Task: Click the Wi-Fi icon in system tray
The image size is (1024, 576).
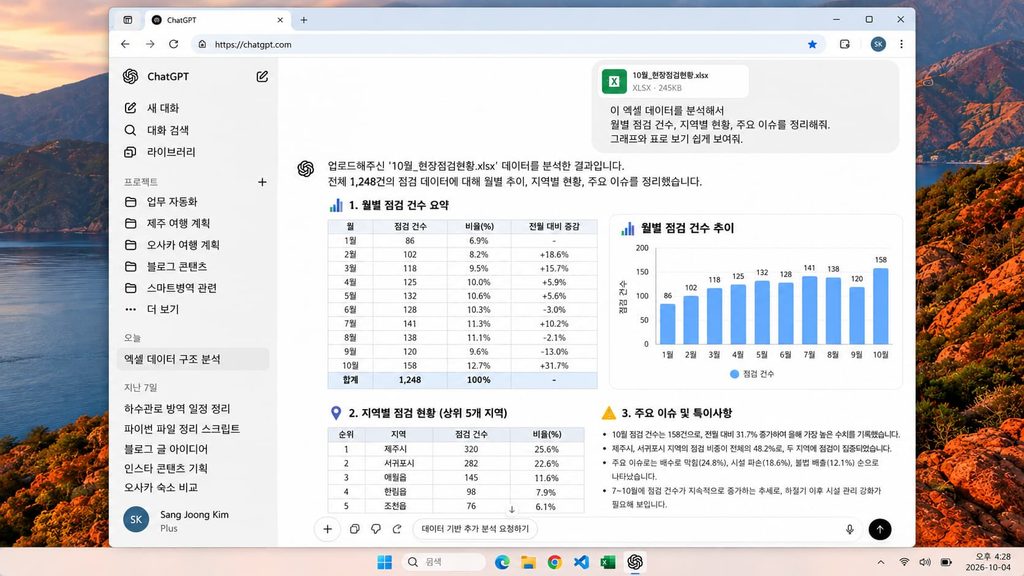Action: click(x=904, y=562)
